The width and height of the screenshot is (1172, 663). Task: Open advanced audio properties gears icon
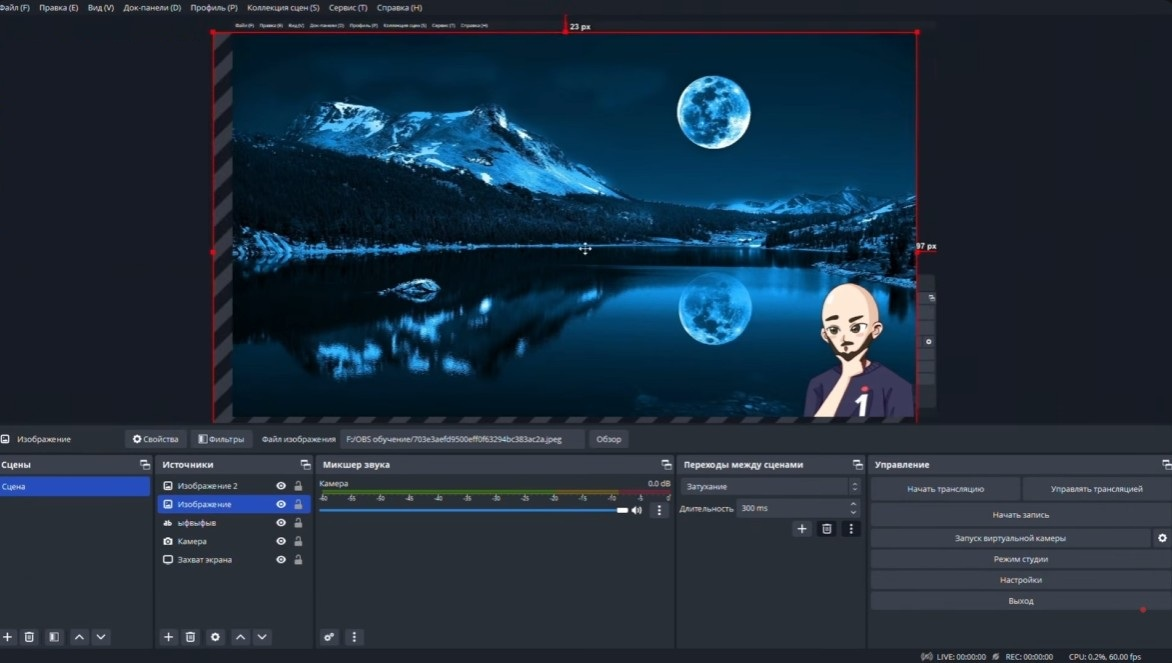point(329,637)
